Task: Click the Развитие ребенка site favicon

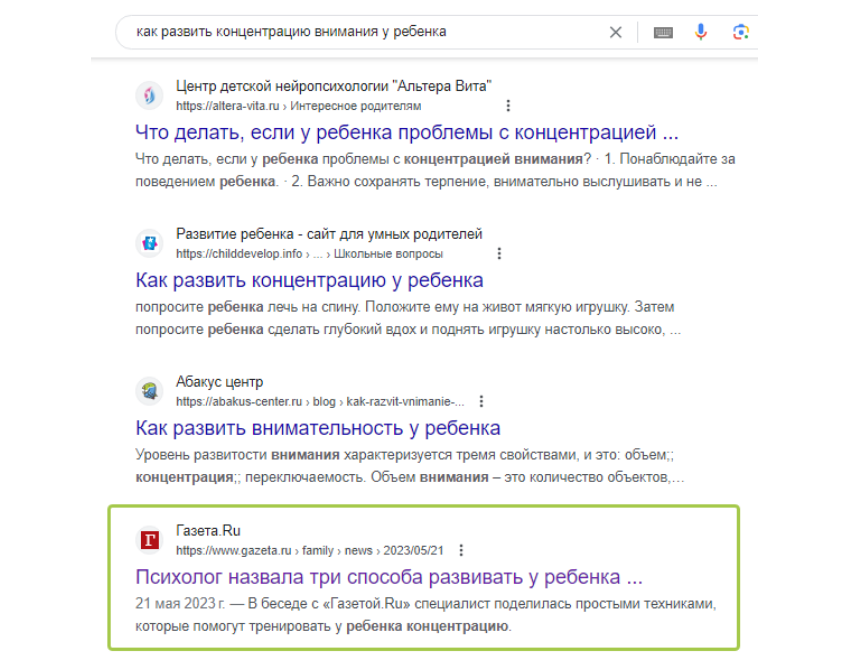Action: [x=149, y=243]
